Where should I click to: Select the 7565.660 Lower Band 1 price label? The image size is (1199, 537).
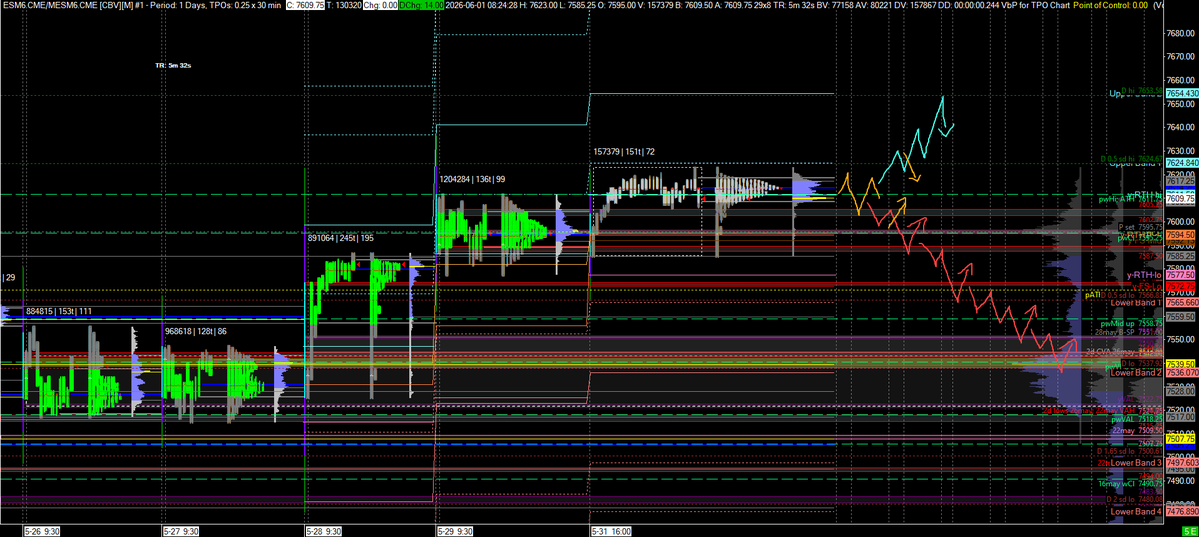click(x=1182, y=303)
